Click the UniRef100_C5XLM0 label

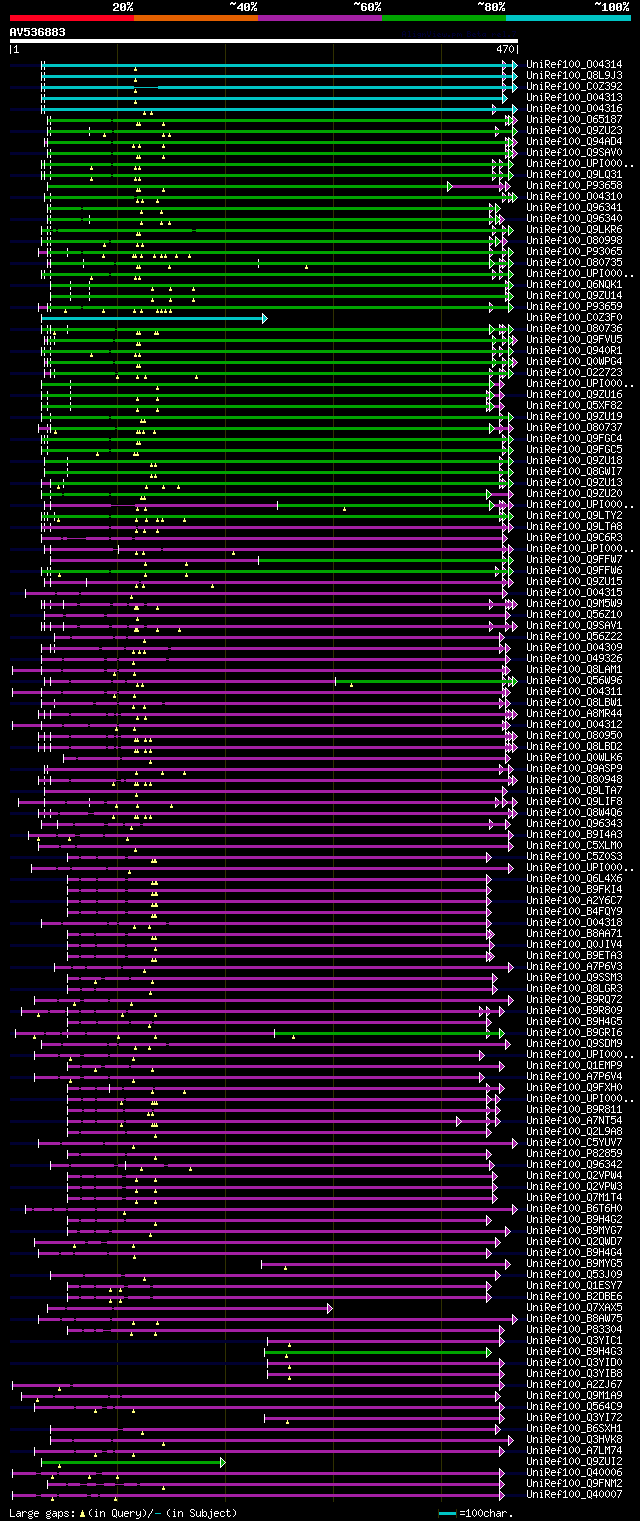coord(575,846)
